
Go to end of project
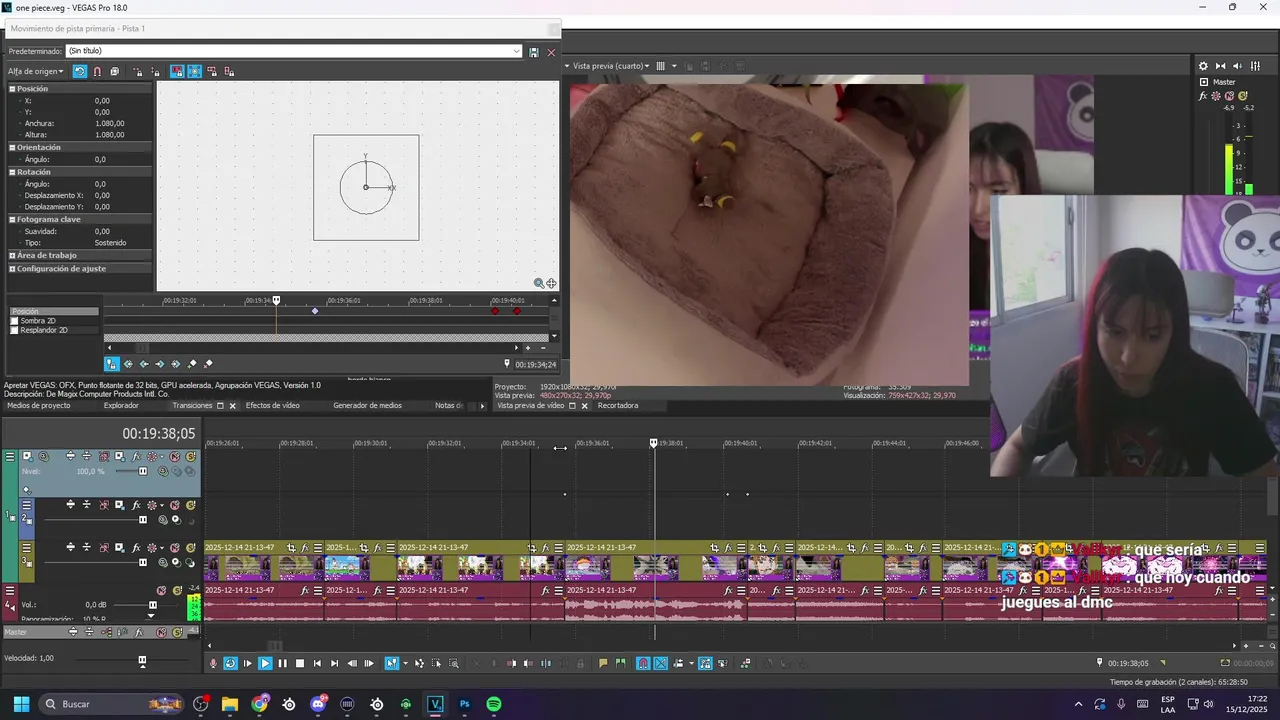click(x=334, y=663)
